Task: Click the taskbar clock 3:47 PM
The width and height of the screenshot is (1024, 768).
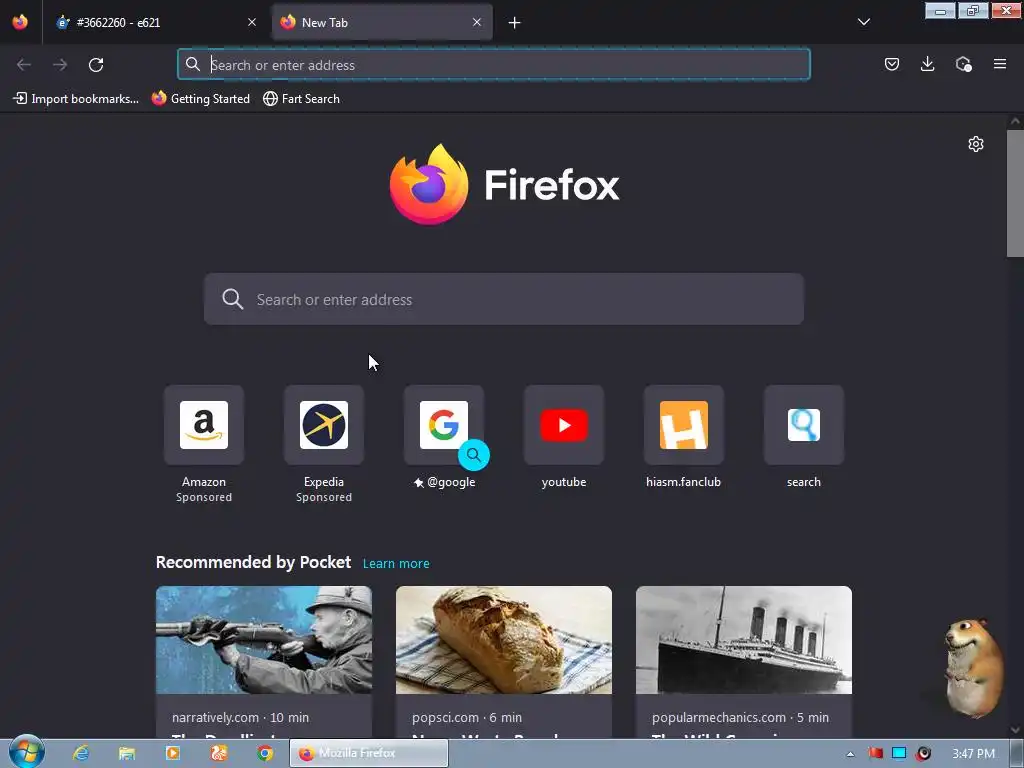Action: [x=973, y=754]
